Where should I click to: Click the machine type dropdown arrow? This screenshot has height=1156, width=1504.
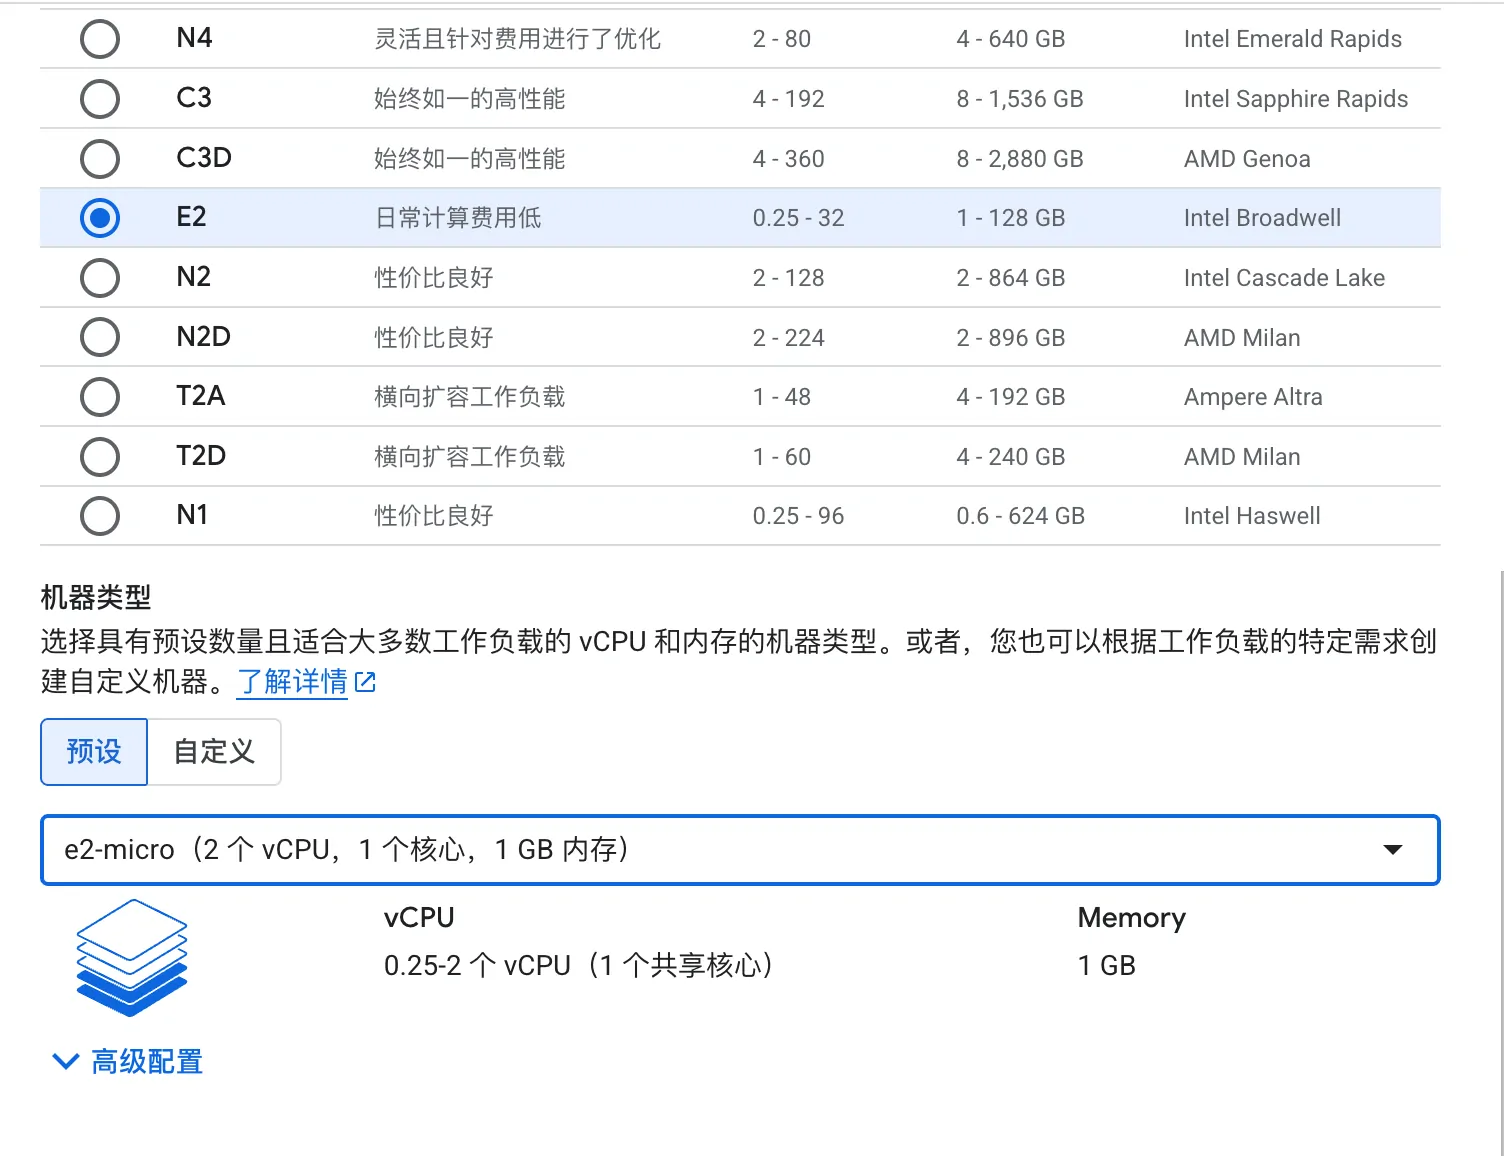point(1392,850)
